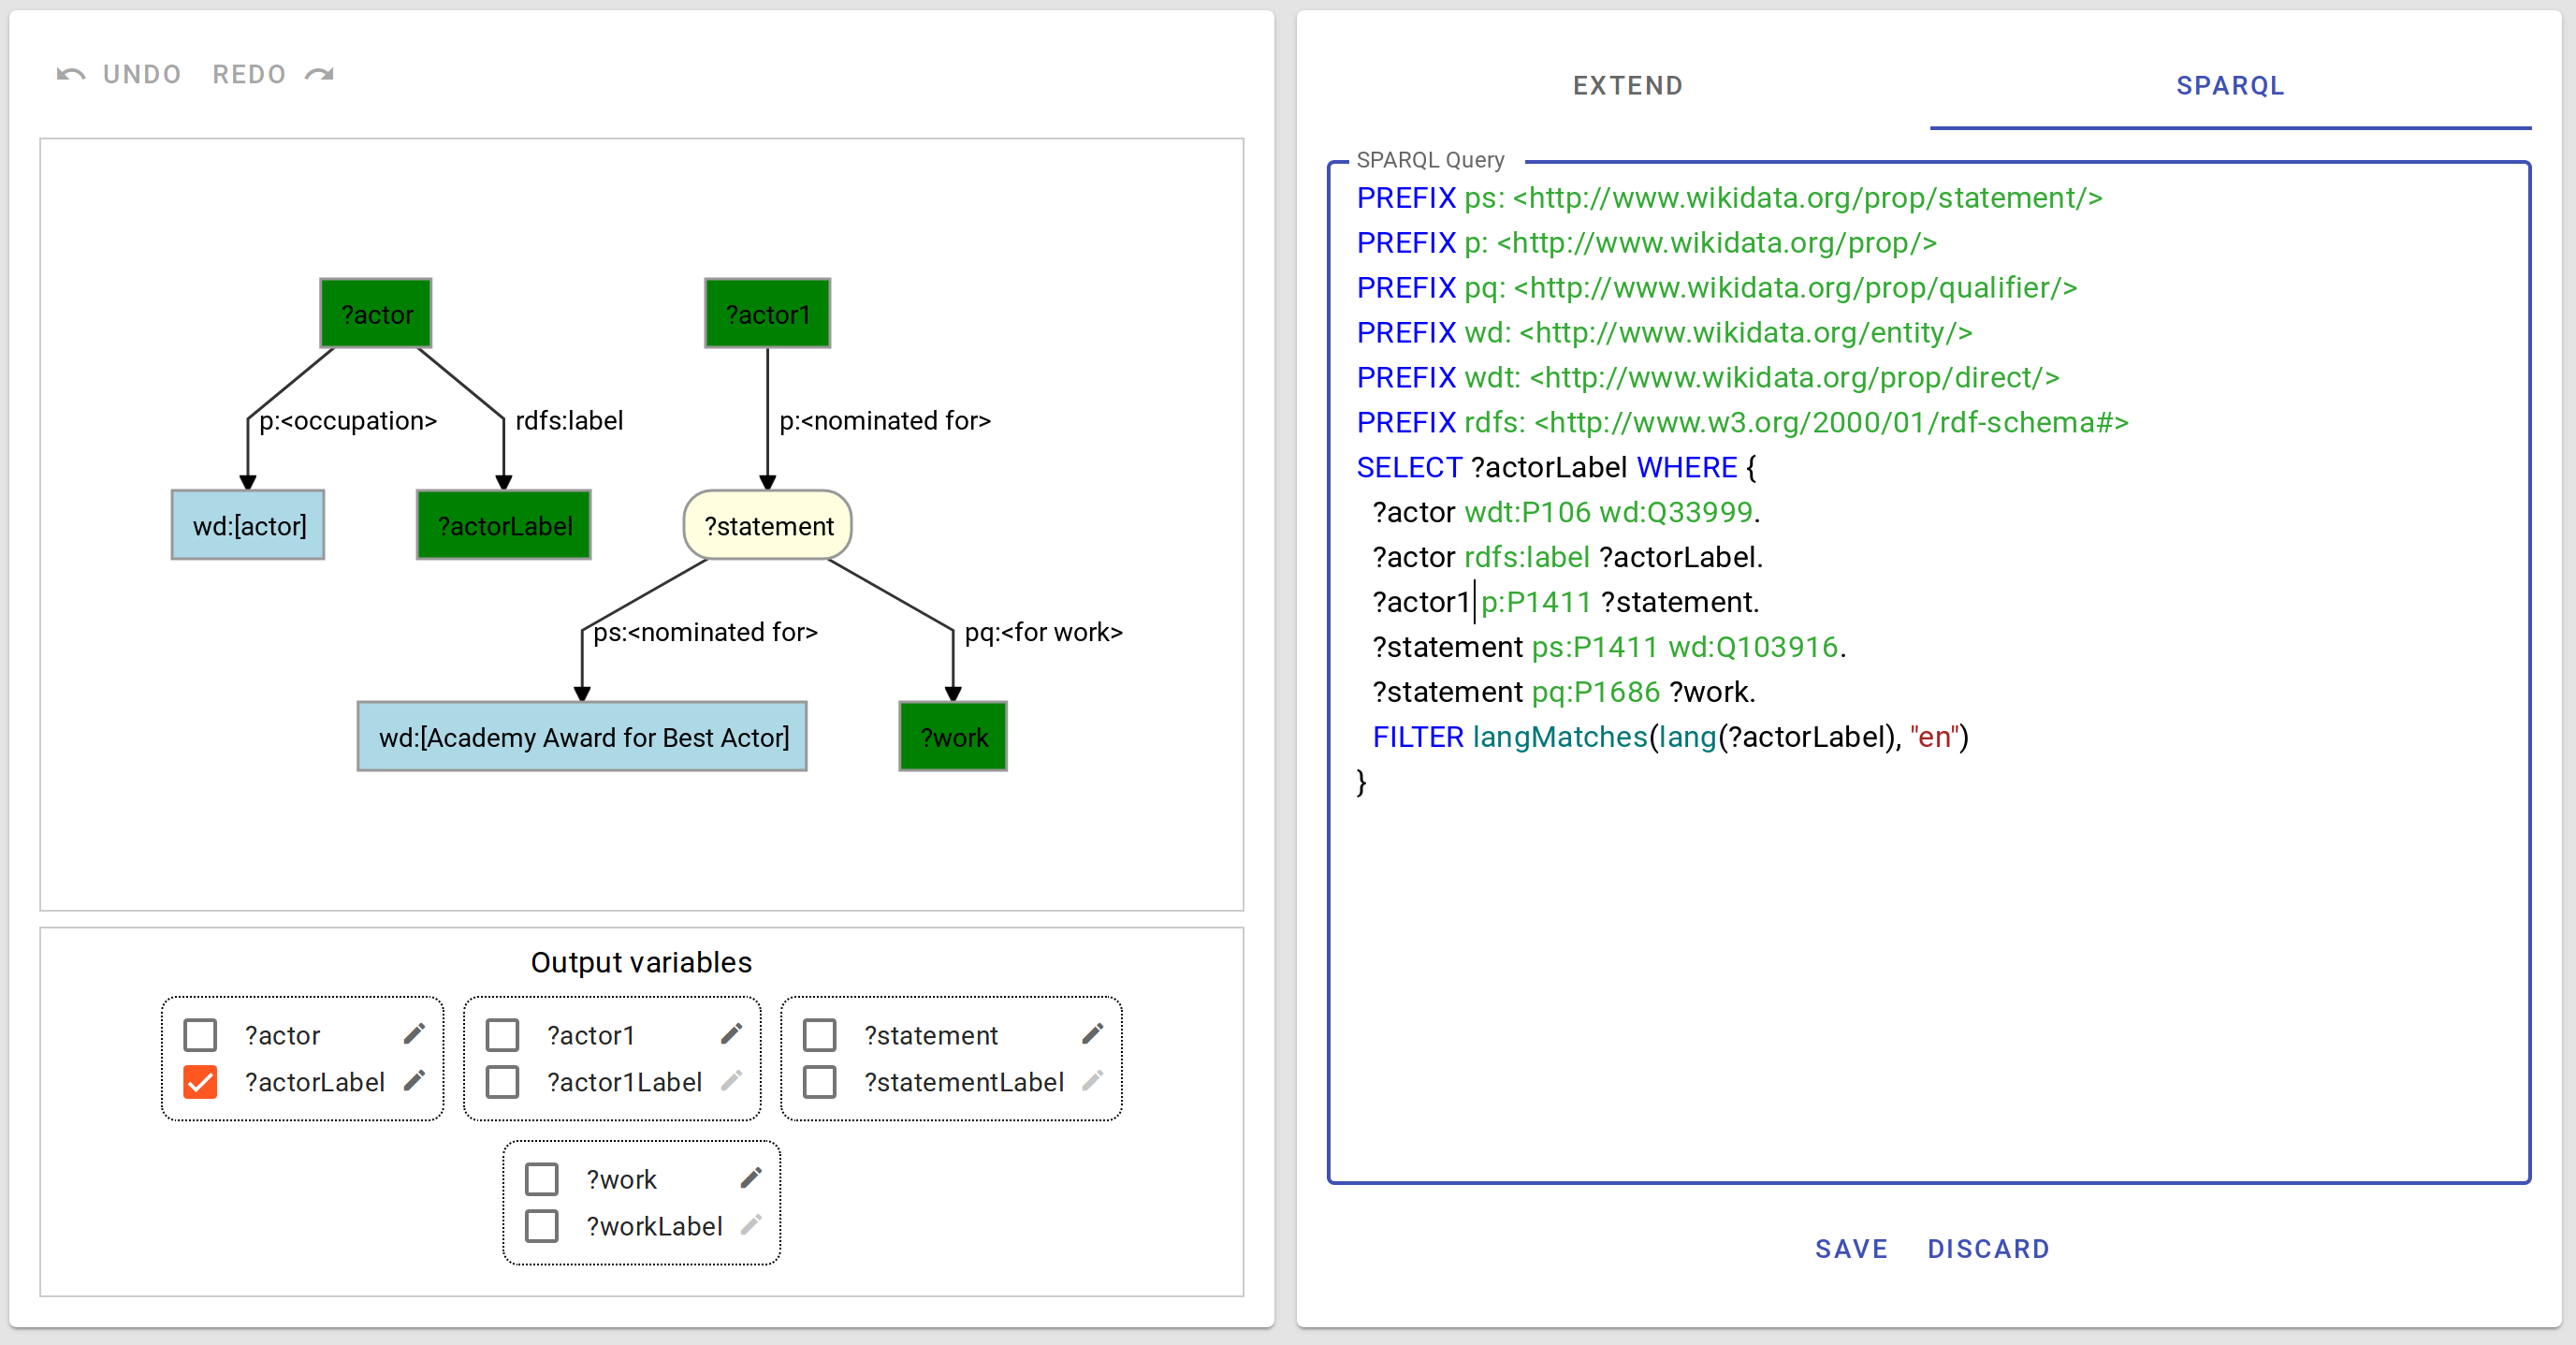The width and height of the screenshot is (2576, 1345).
Task: Click the ?actor1Label pencil icon
Action: [x=731, y=1081]
